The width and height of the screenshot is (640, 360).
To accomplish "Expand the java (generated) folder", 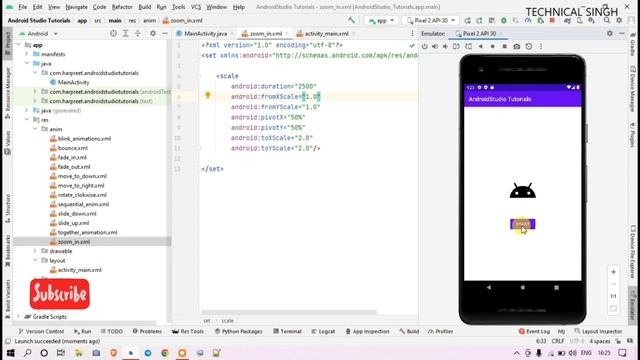I will [x=27, y=110].
